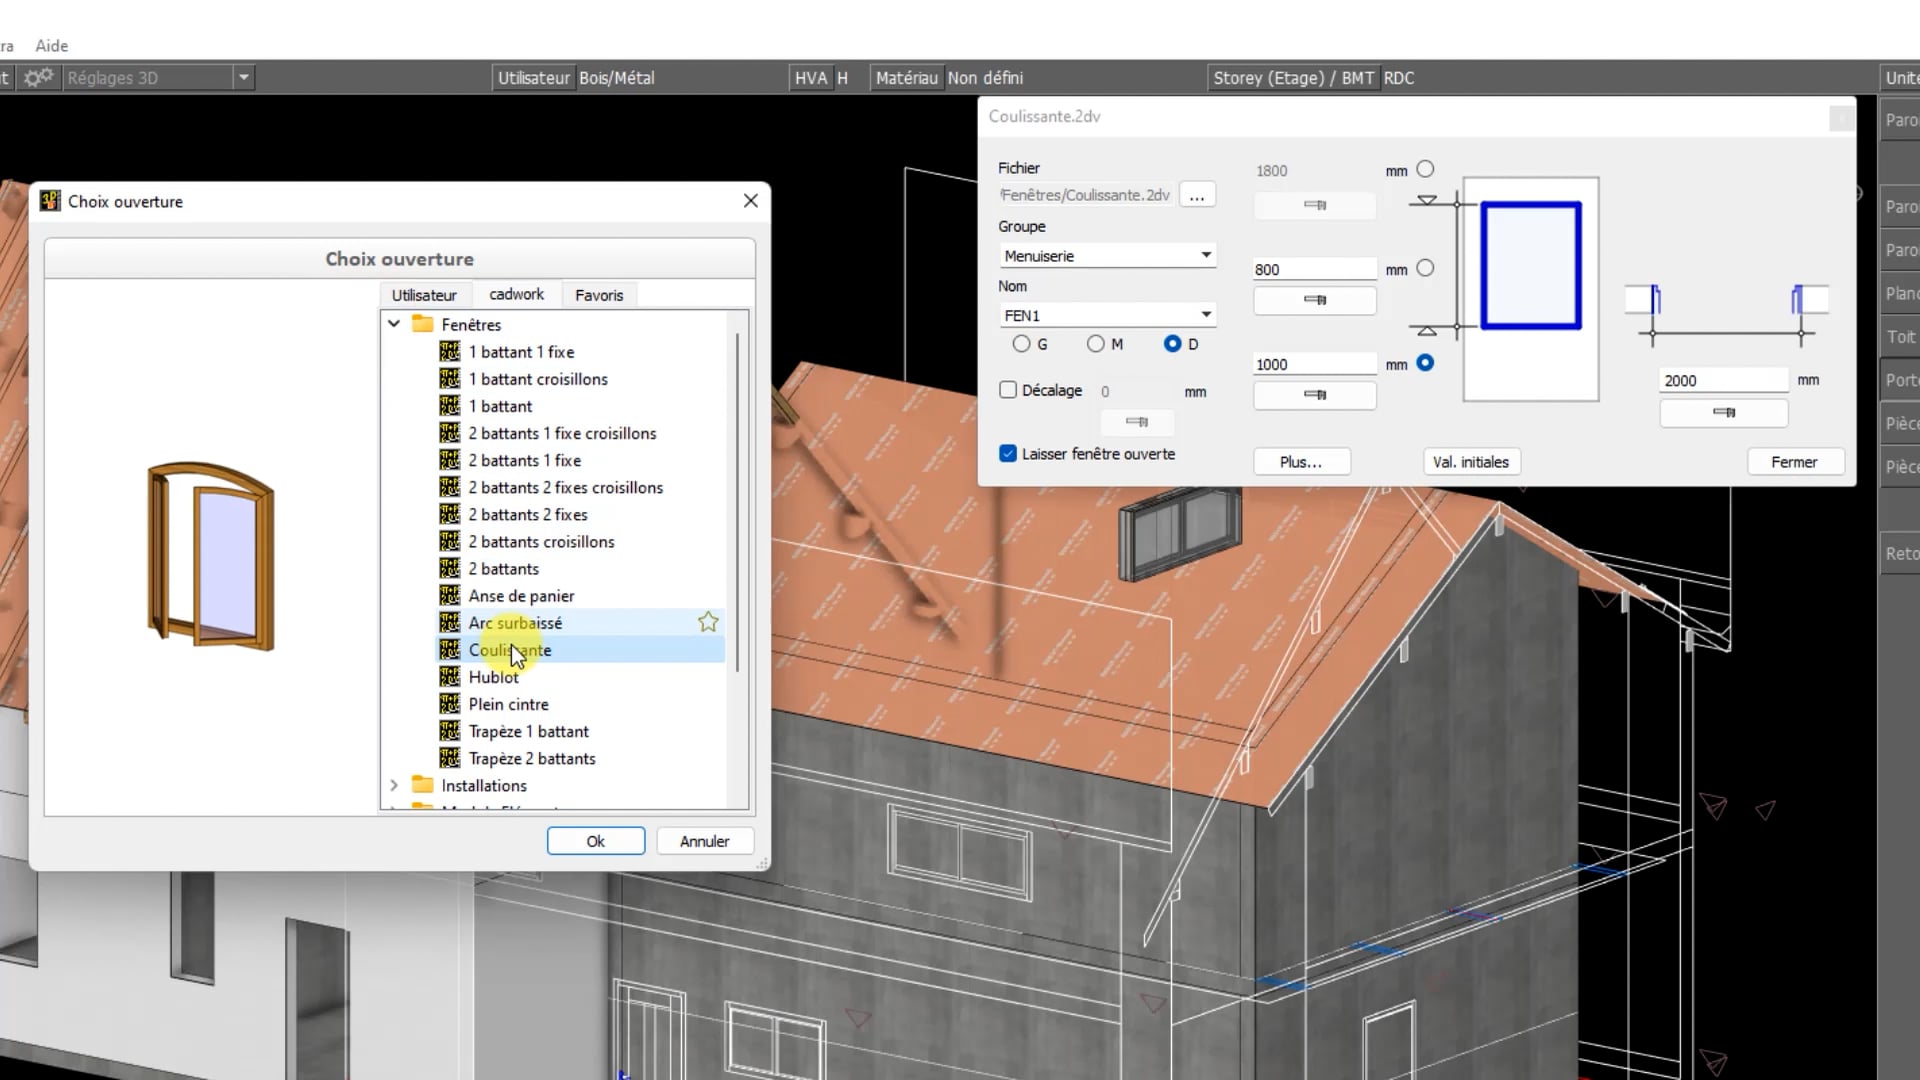The height and width of the screenshot is (1080, 1920).
Task: Click the window list vertical scrollbar
Action: point(738,500)
